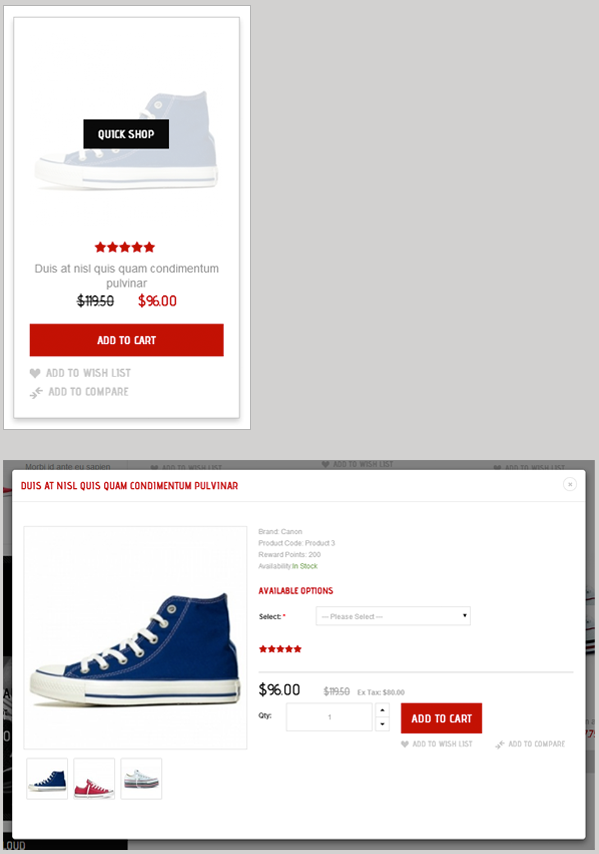Select the red sneaker thumbnail
The width and height of the screenshot is (599, 854).
(x=94, y=779)
